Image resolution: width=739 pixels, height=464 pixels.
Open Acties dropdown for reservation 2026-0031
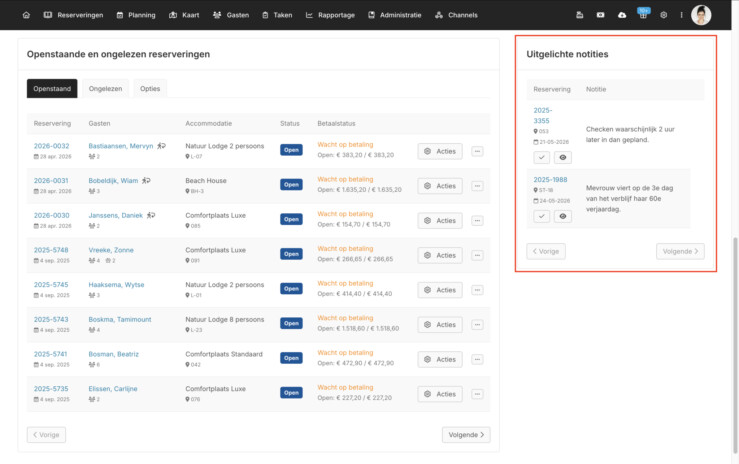pyautogui.click(x=440, y=186)
